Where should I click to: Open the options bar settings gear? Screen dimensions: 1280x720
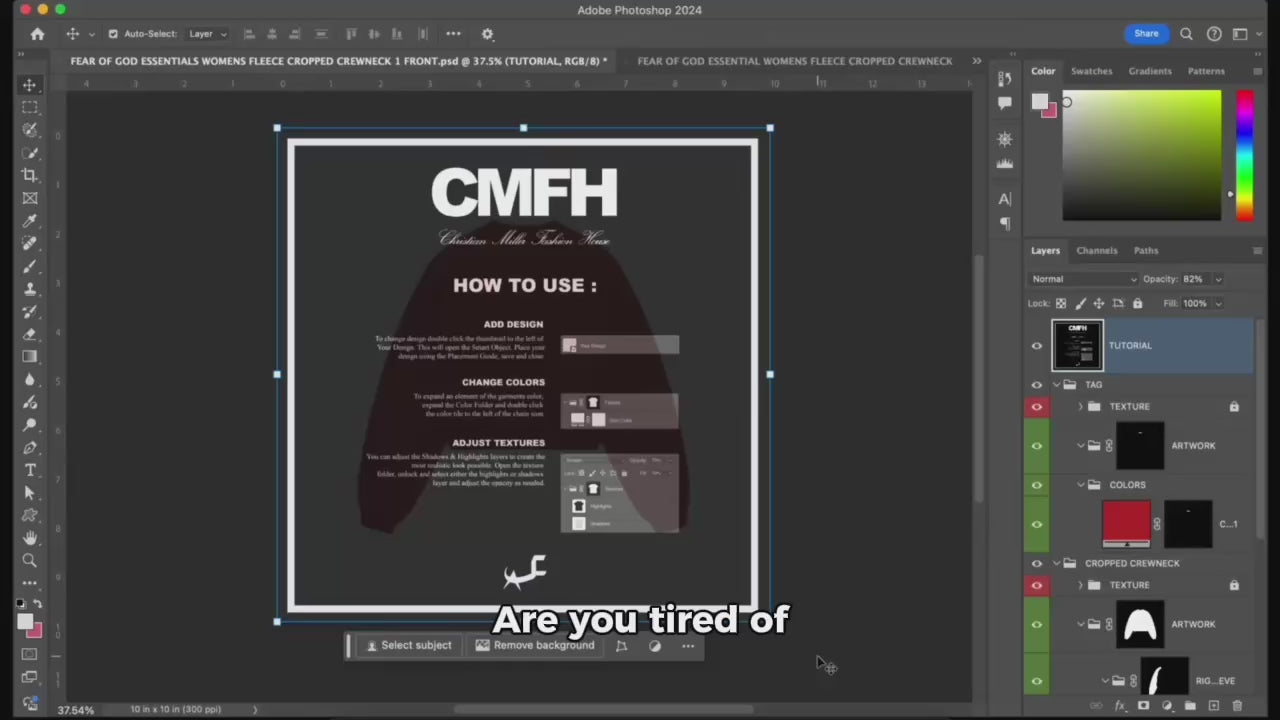pyautogui.click(x=488, y=34)
